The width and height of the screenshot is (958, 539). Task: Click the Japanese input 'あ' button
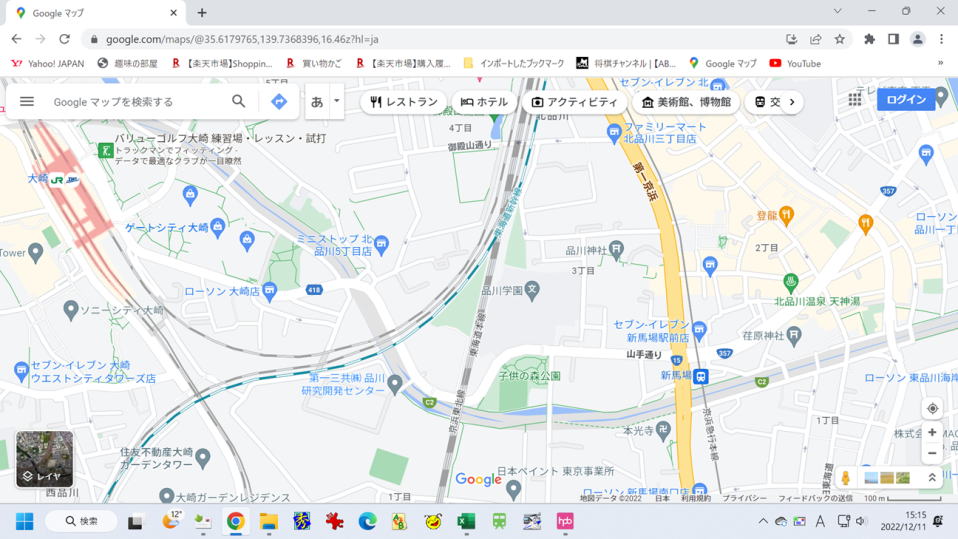coord(317,101)
